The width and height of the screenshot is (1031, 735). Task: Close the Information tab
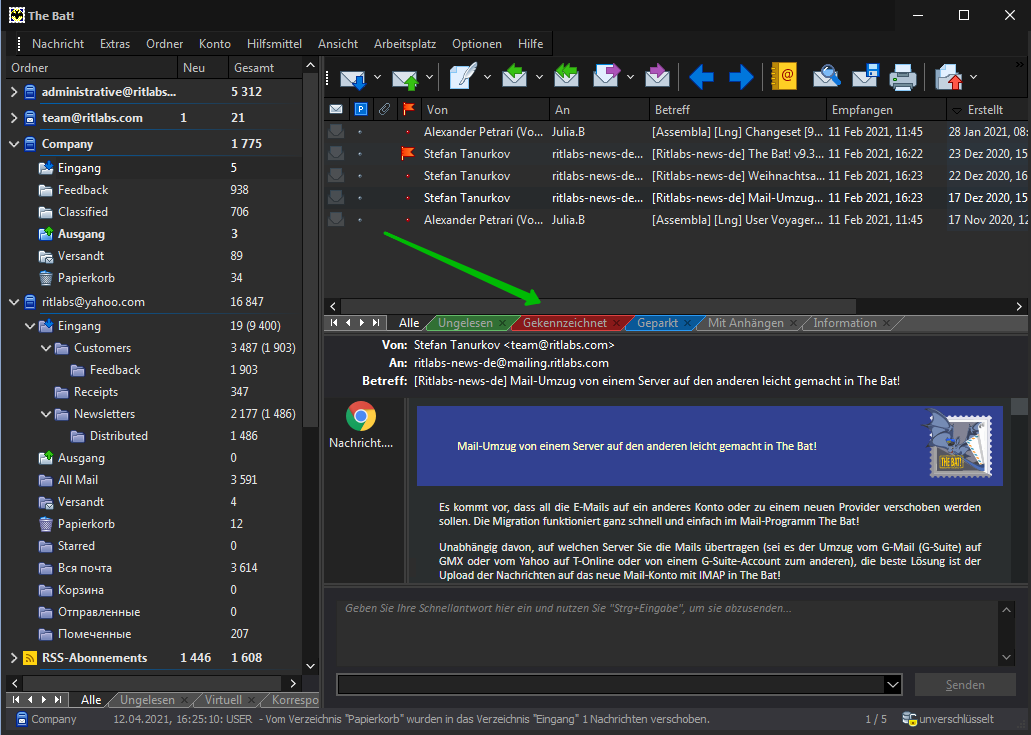tap(886, 323)
